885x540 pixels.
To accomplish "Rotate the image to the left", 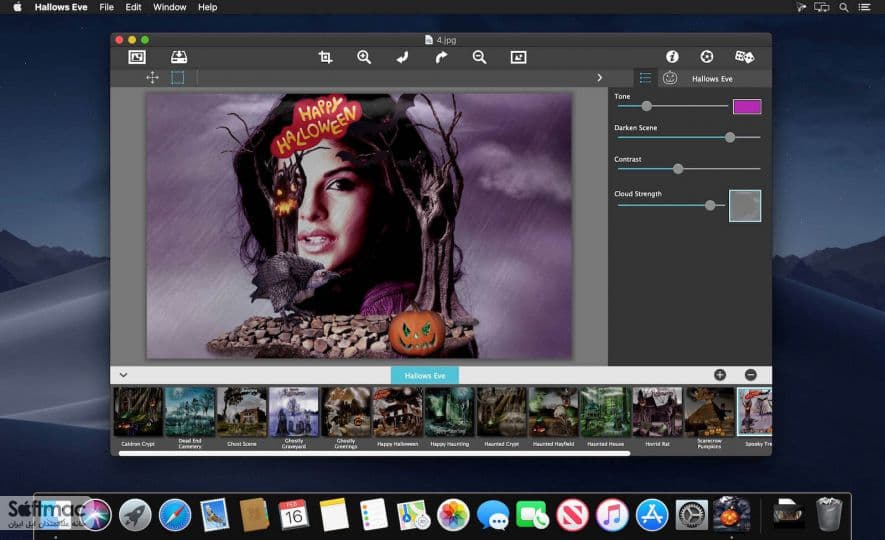I will pyautogui.click(x=402, y=57).
